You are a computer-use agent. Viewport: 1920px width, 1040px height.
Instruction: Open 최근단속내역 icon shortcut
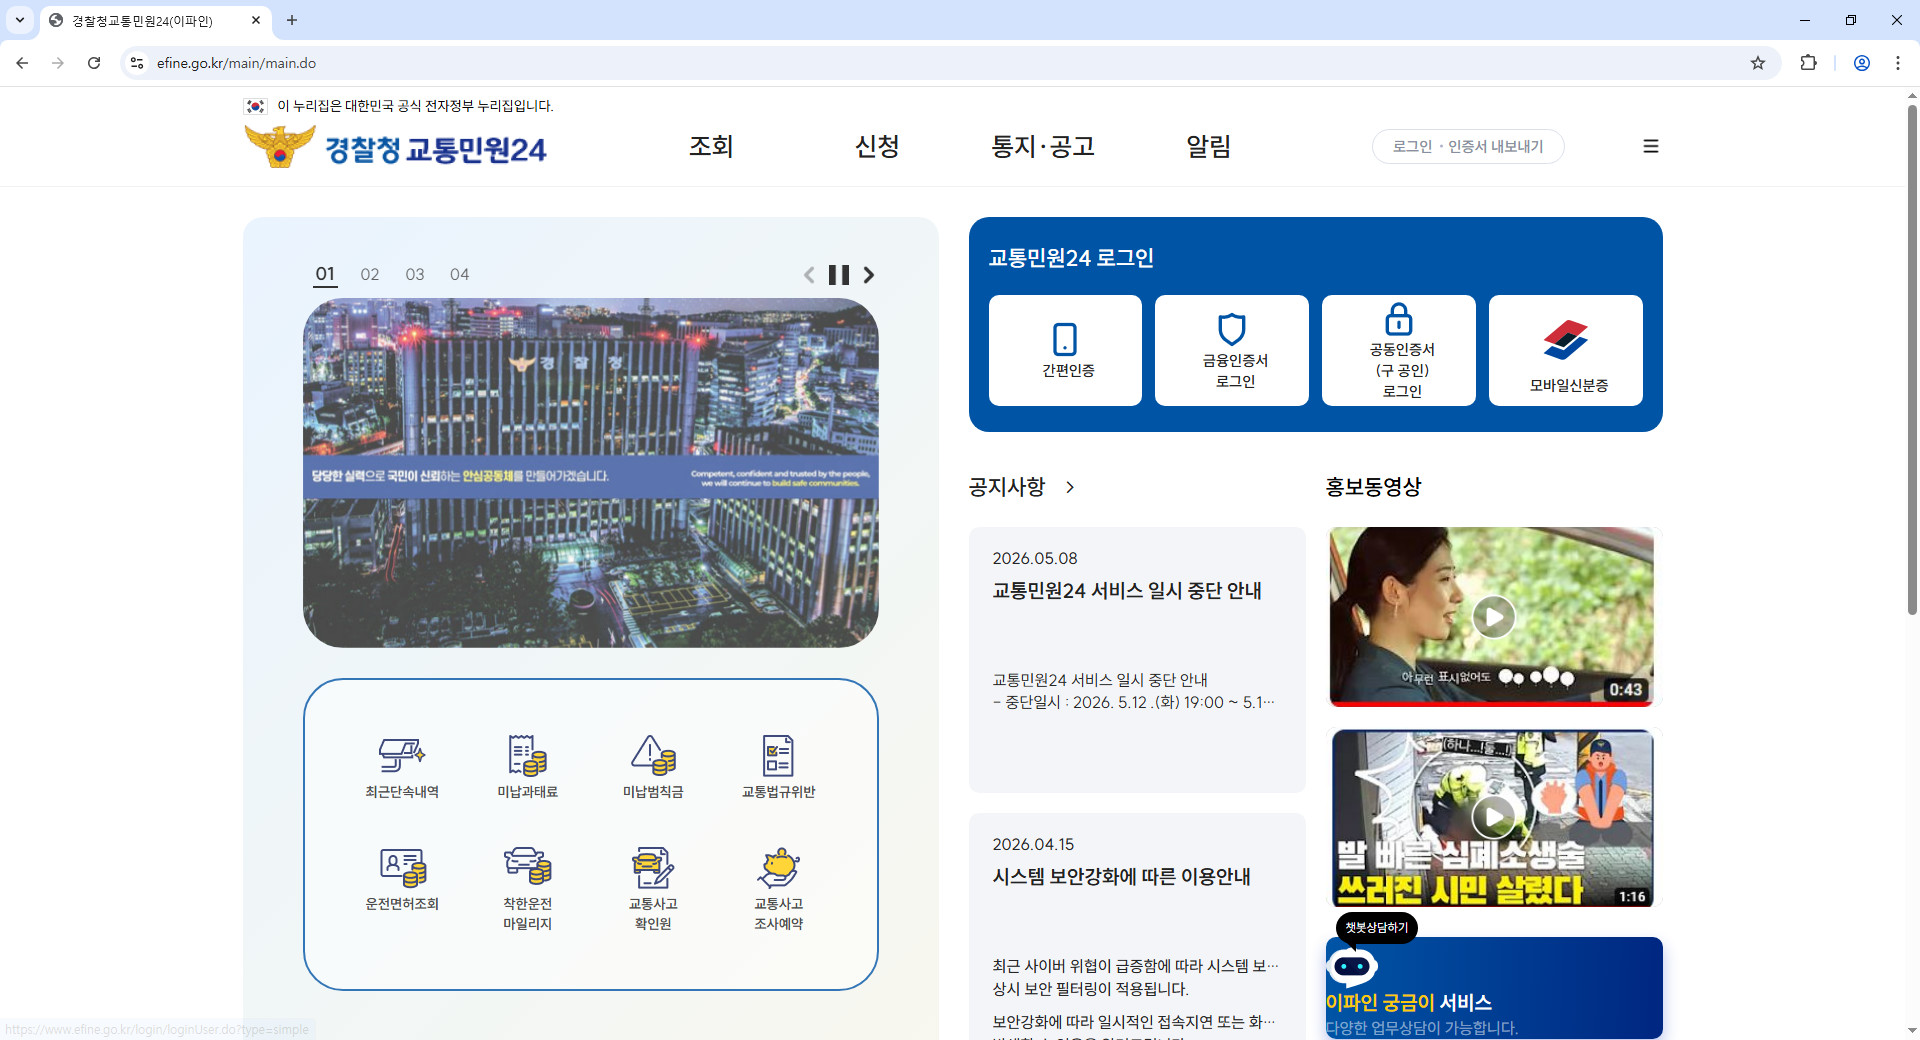[x=402, y=767]
